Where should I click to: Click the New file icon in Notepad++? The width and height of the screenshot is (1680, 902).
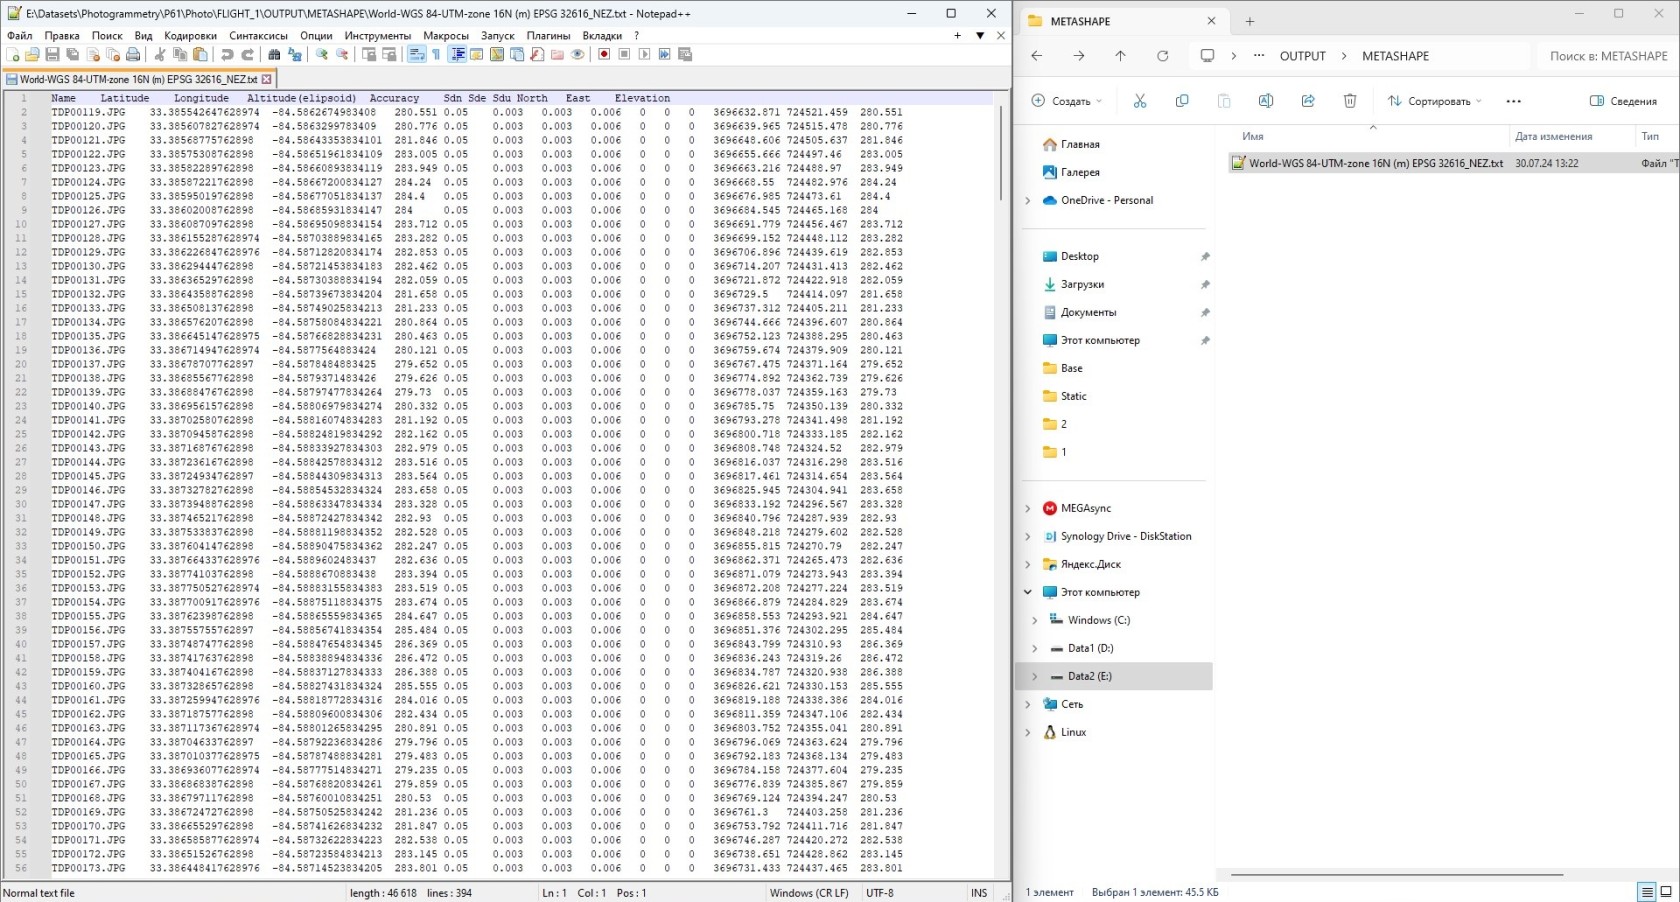(x=13, y=54)
